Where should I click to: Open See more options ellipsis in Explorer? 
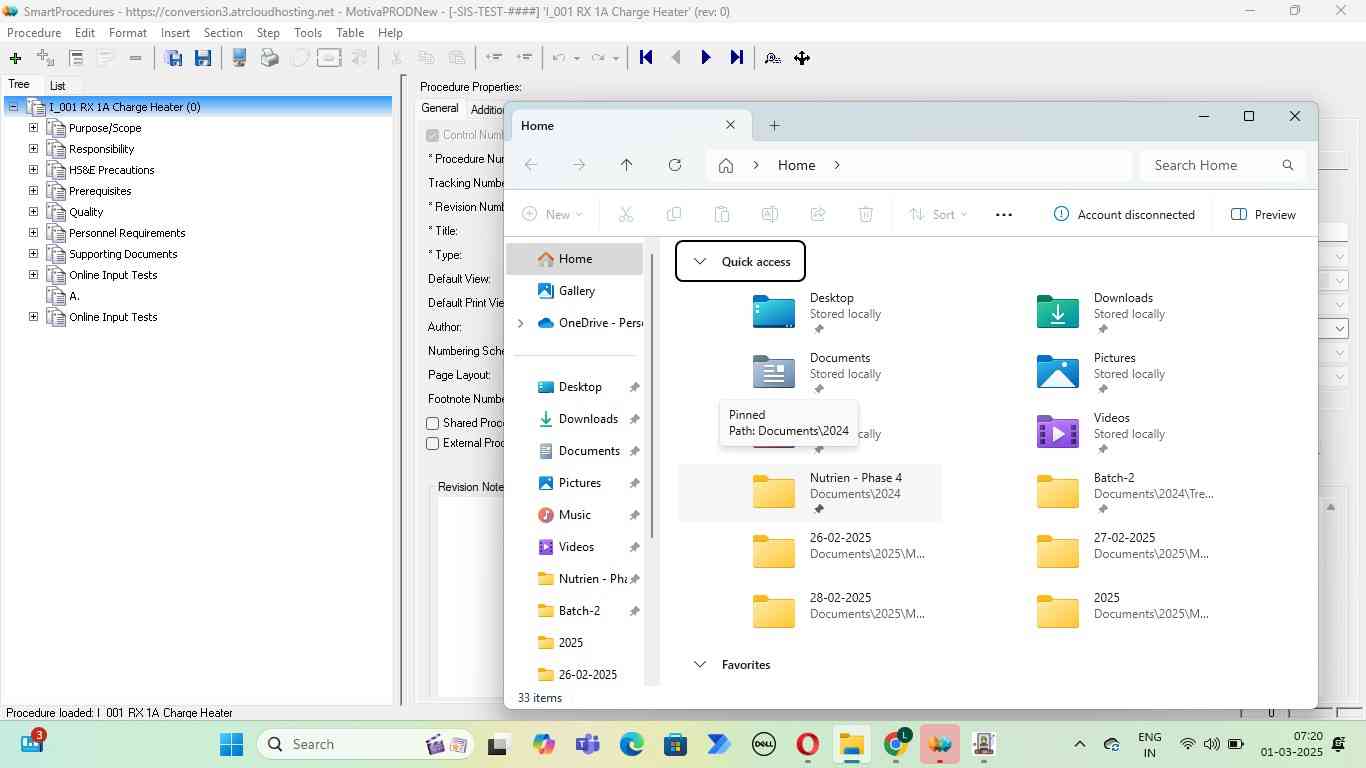1004,214
